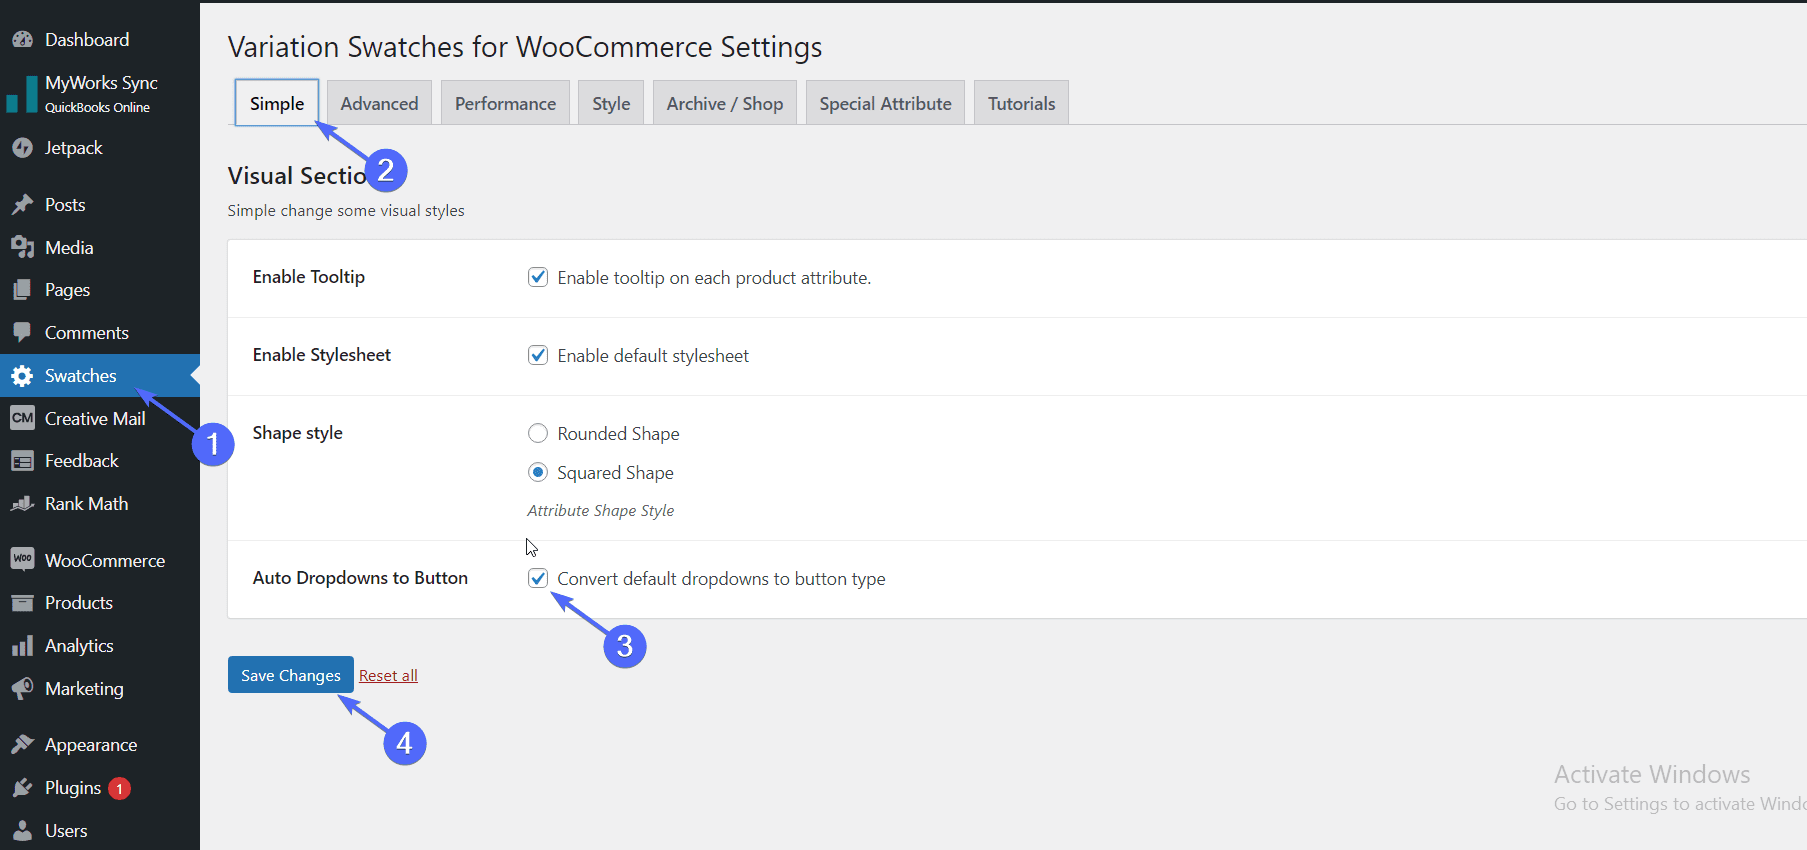Open Dashboard menu label
The image size is (1807, 850).
point(87,40)
